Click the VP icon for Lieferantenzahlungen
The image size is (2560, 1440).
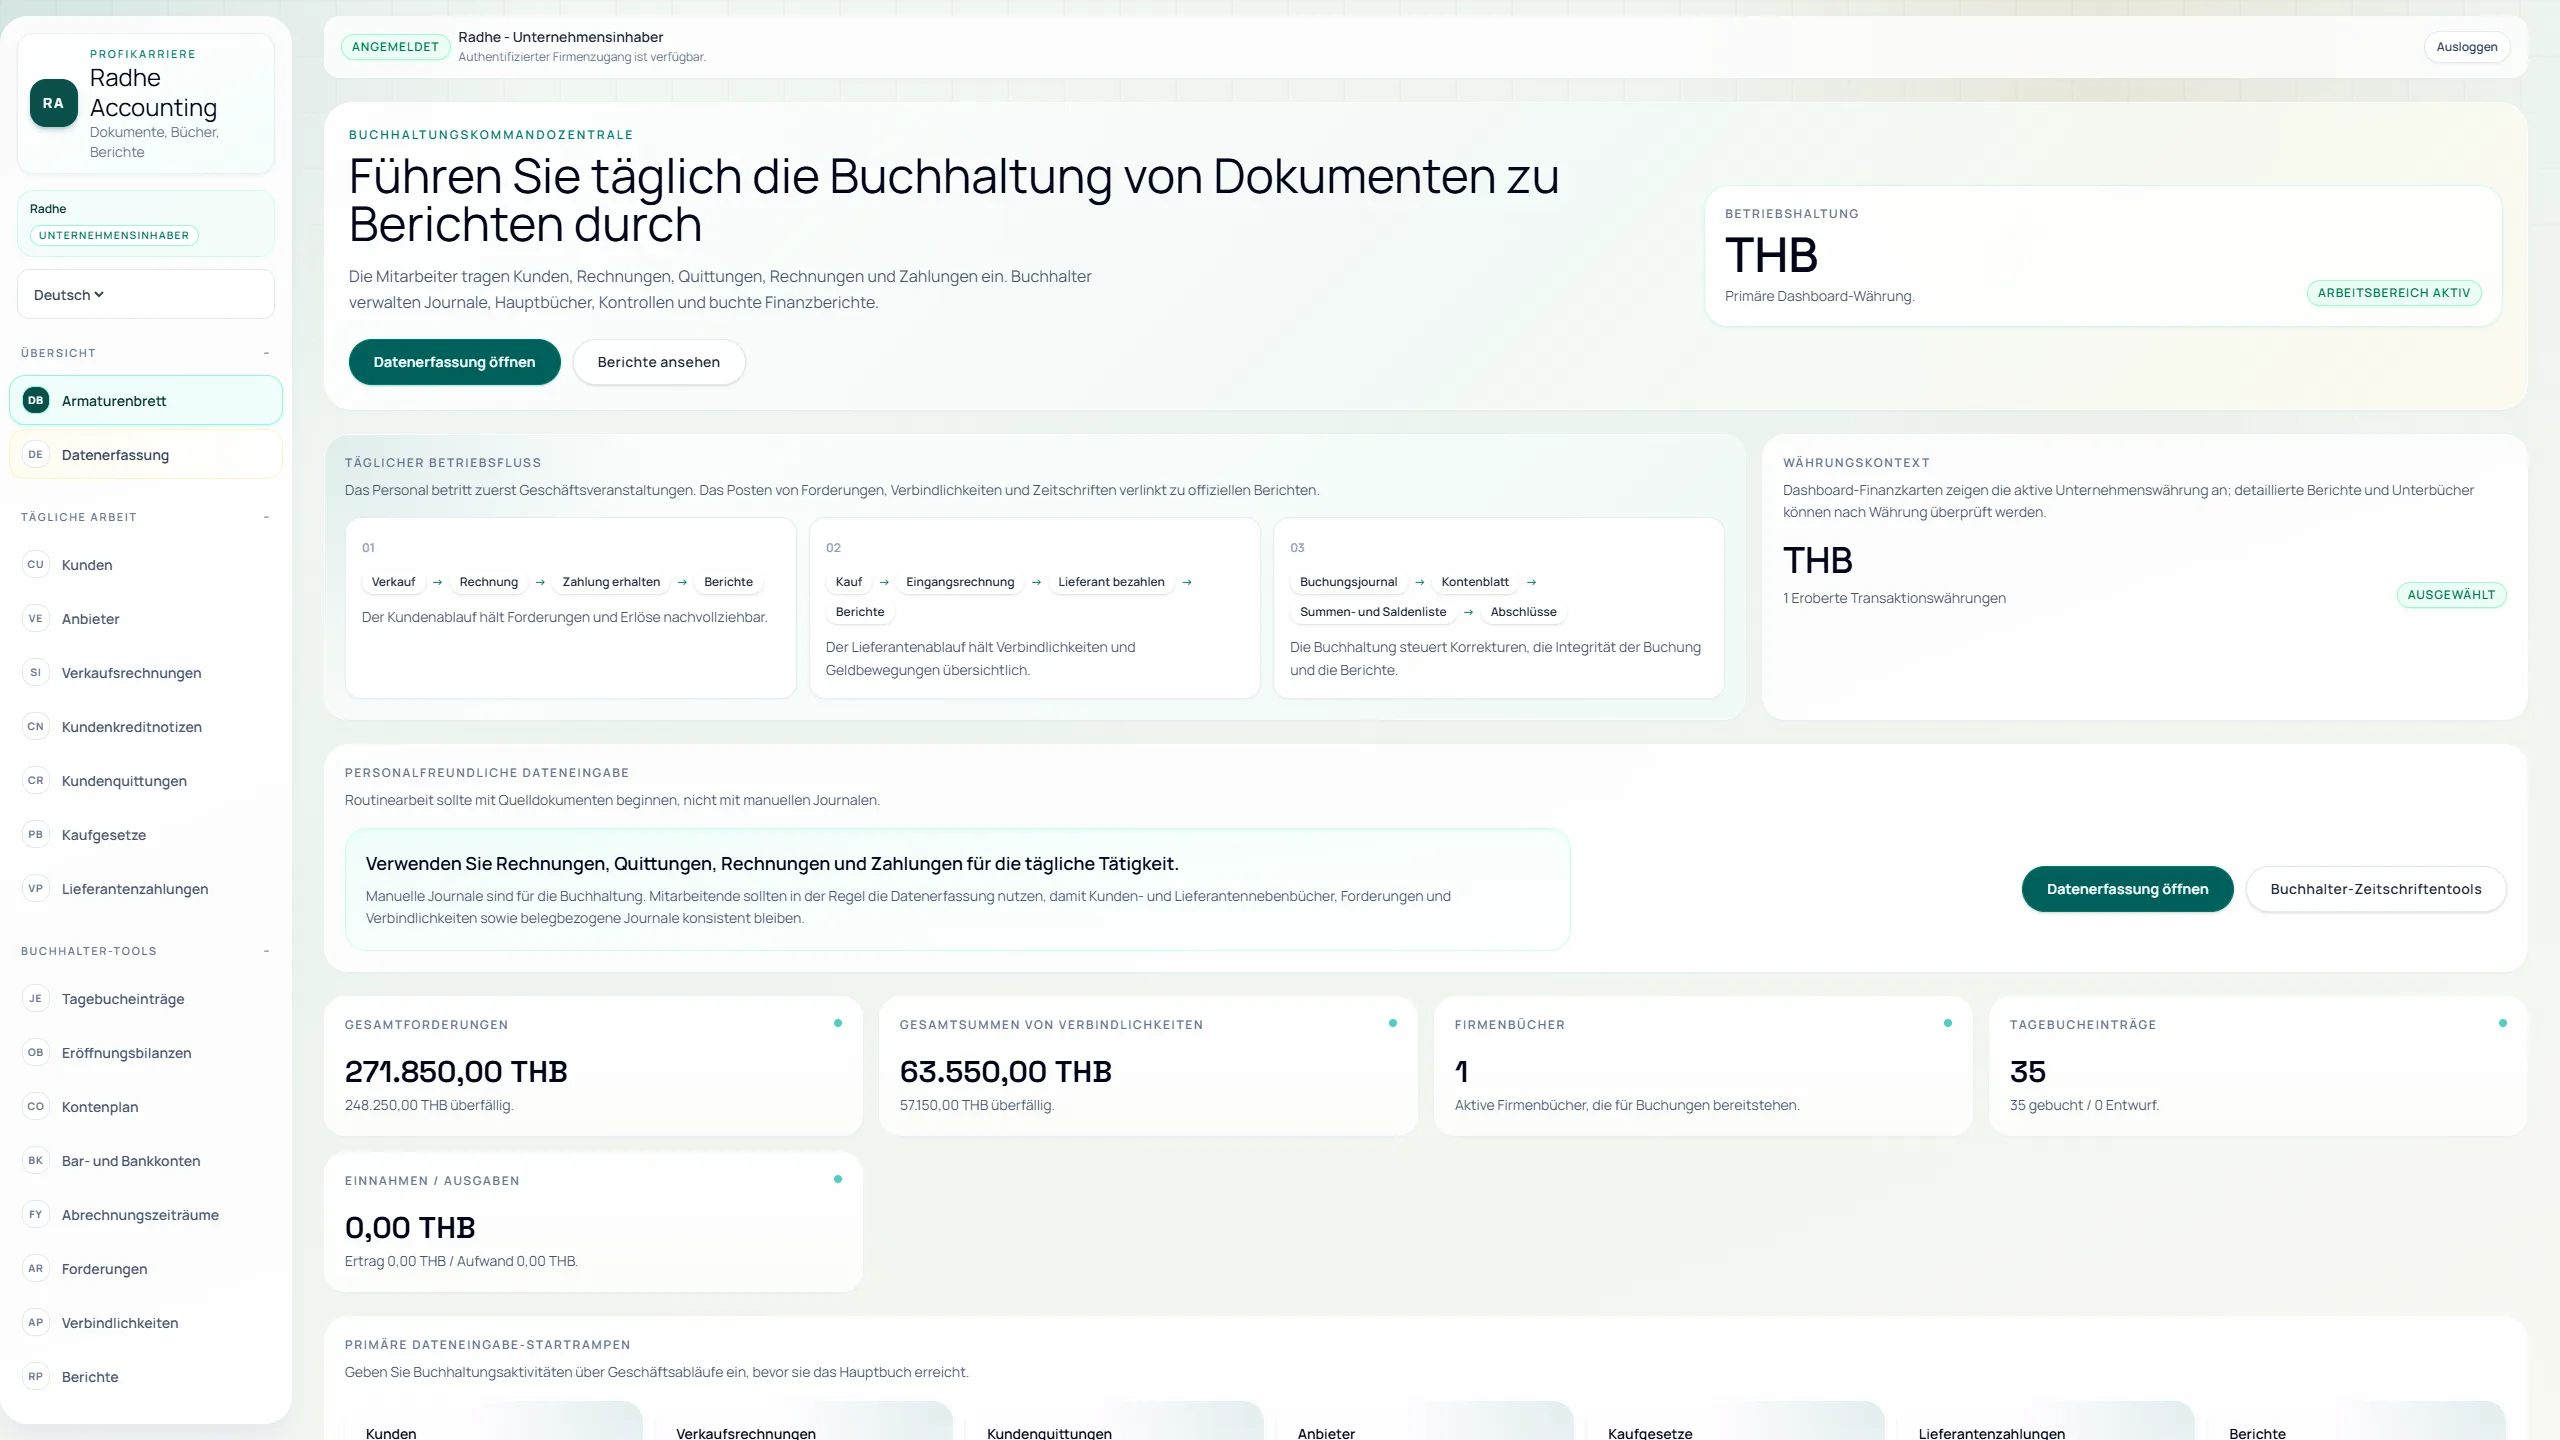click(x=36, y=888)
